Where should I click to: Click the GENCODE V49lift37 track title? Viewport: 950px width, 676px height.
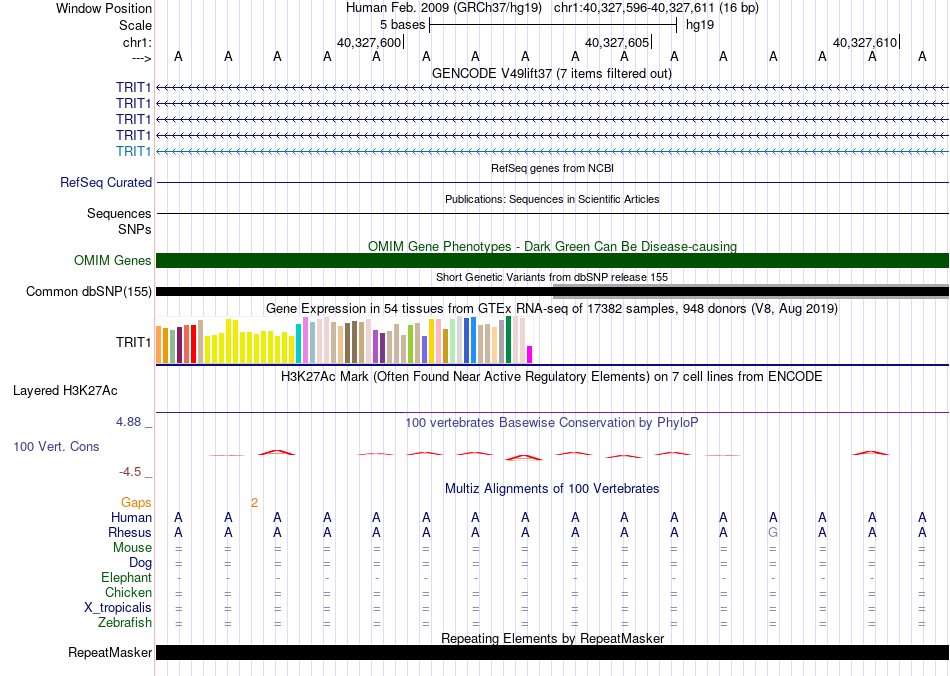pos(552,73)
